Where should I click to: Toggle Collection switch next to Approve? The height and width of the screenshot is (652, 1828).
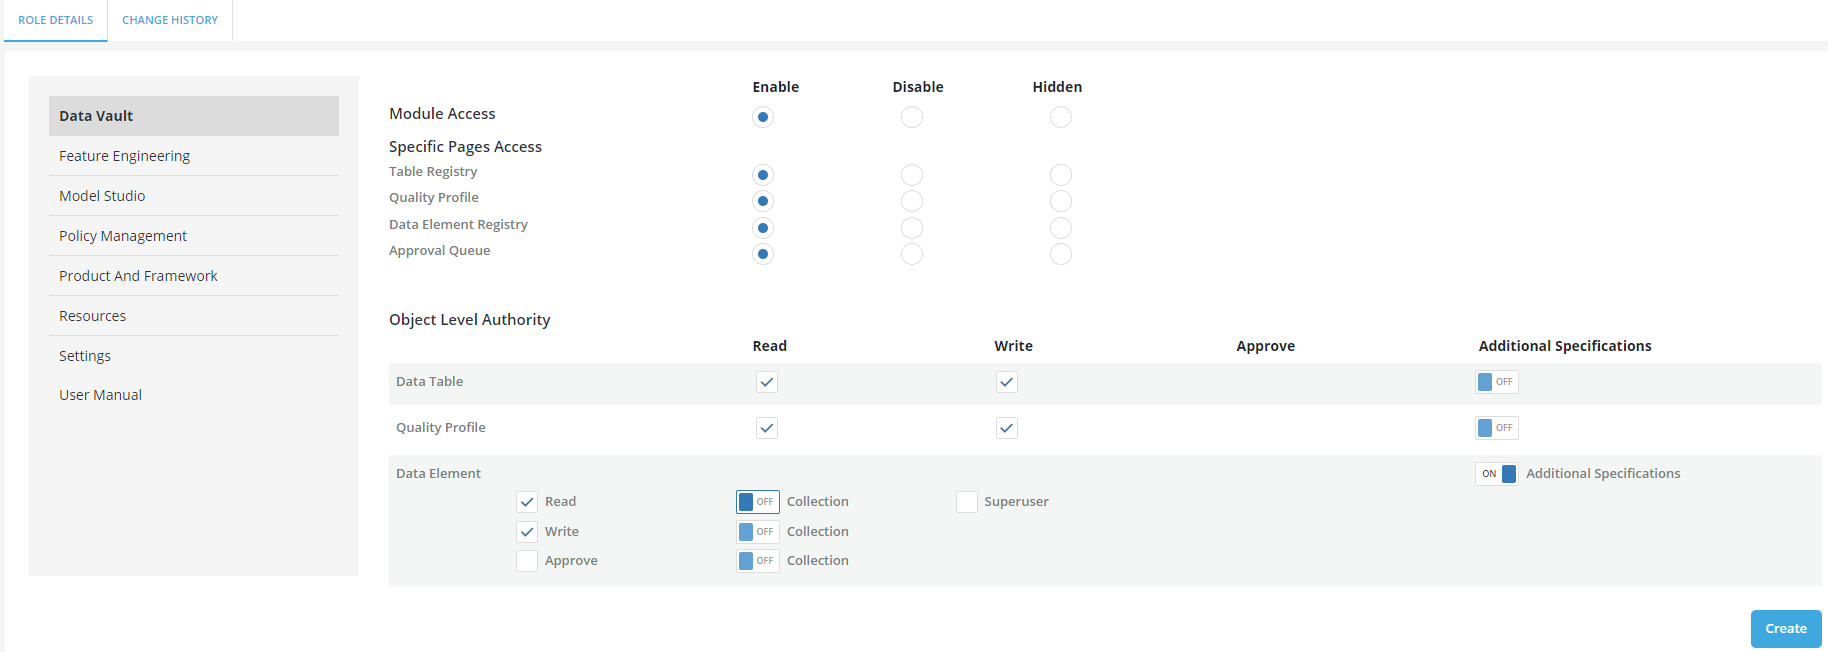coord(757,561)
